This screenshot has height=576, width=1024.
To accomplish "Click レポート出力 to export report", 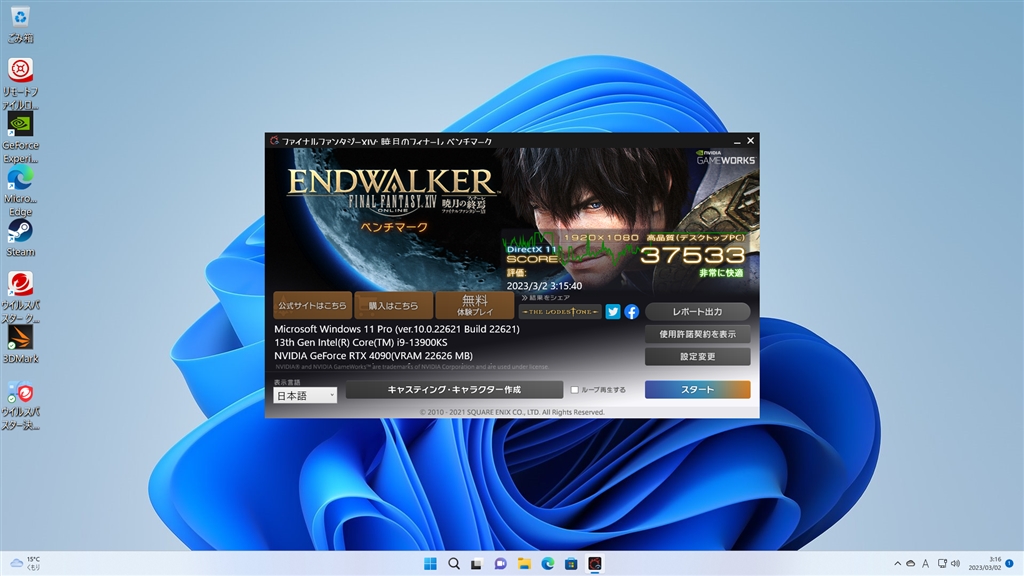I will [x=697, y=312].
